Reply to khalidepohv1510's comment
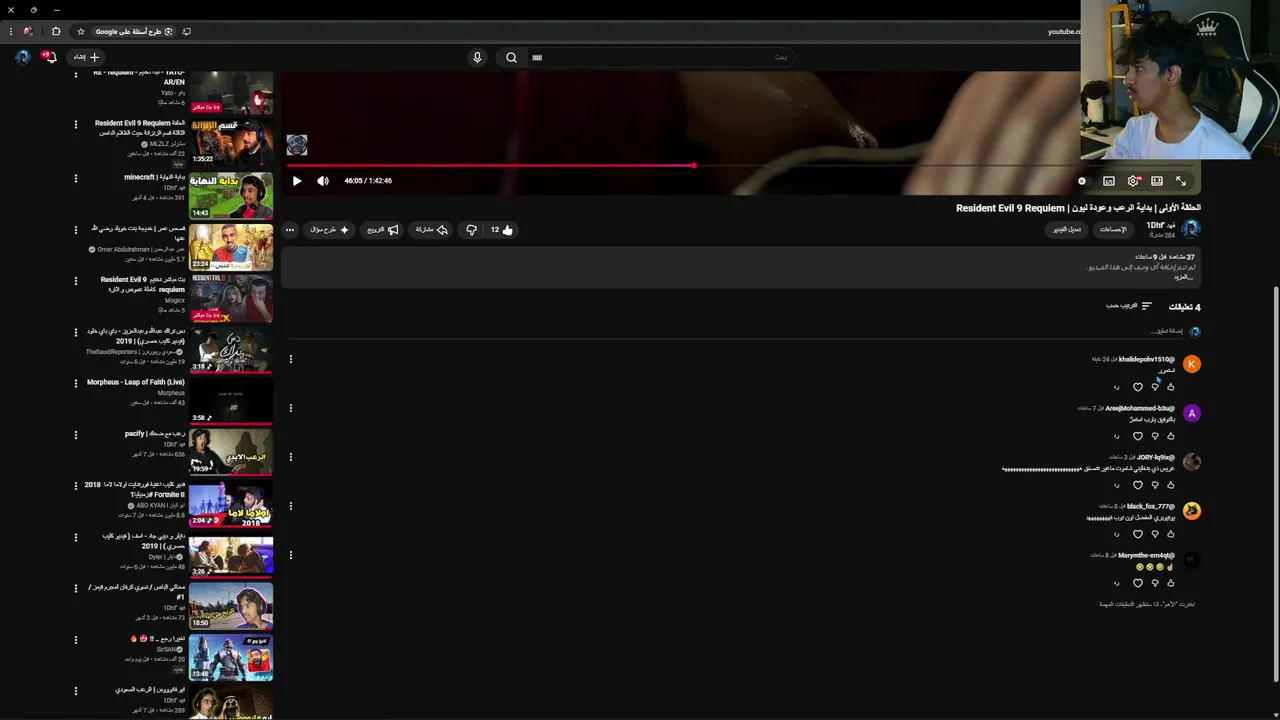 (x=1117, y=387)
